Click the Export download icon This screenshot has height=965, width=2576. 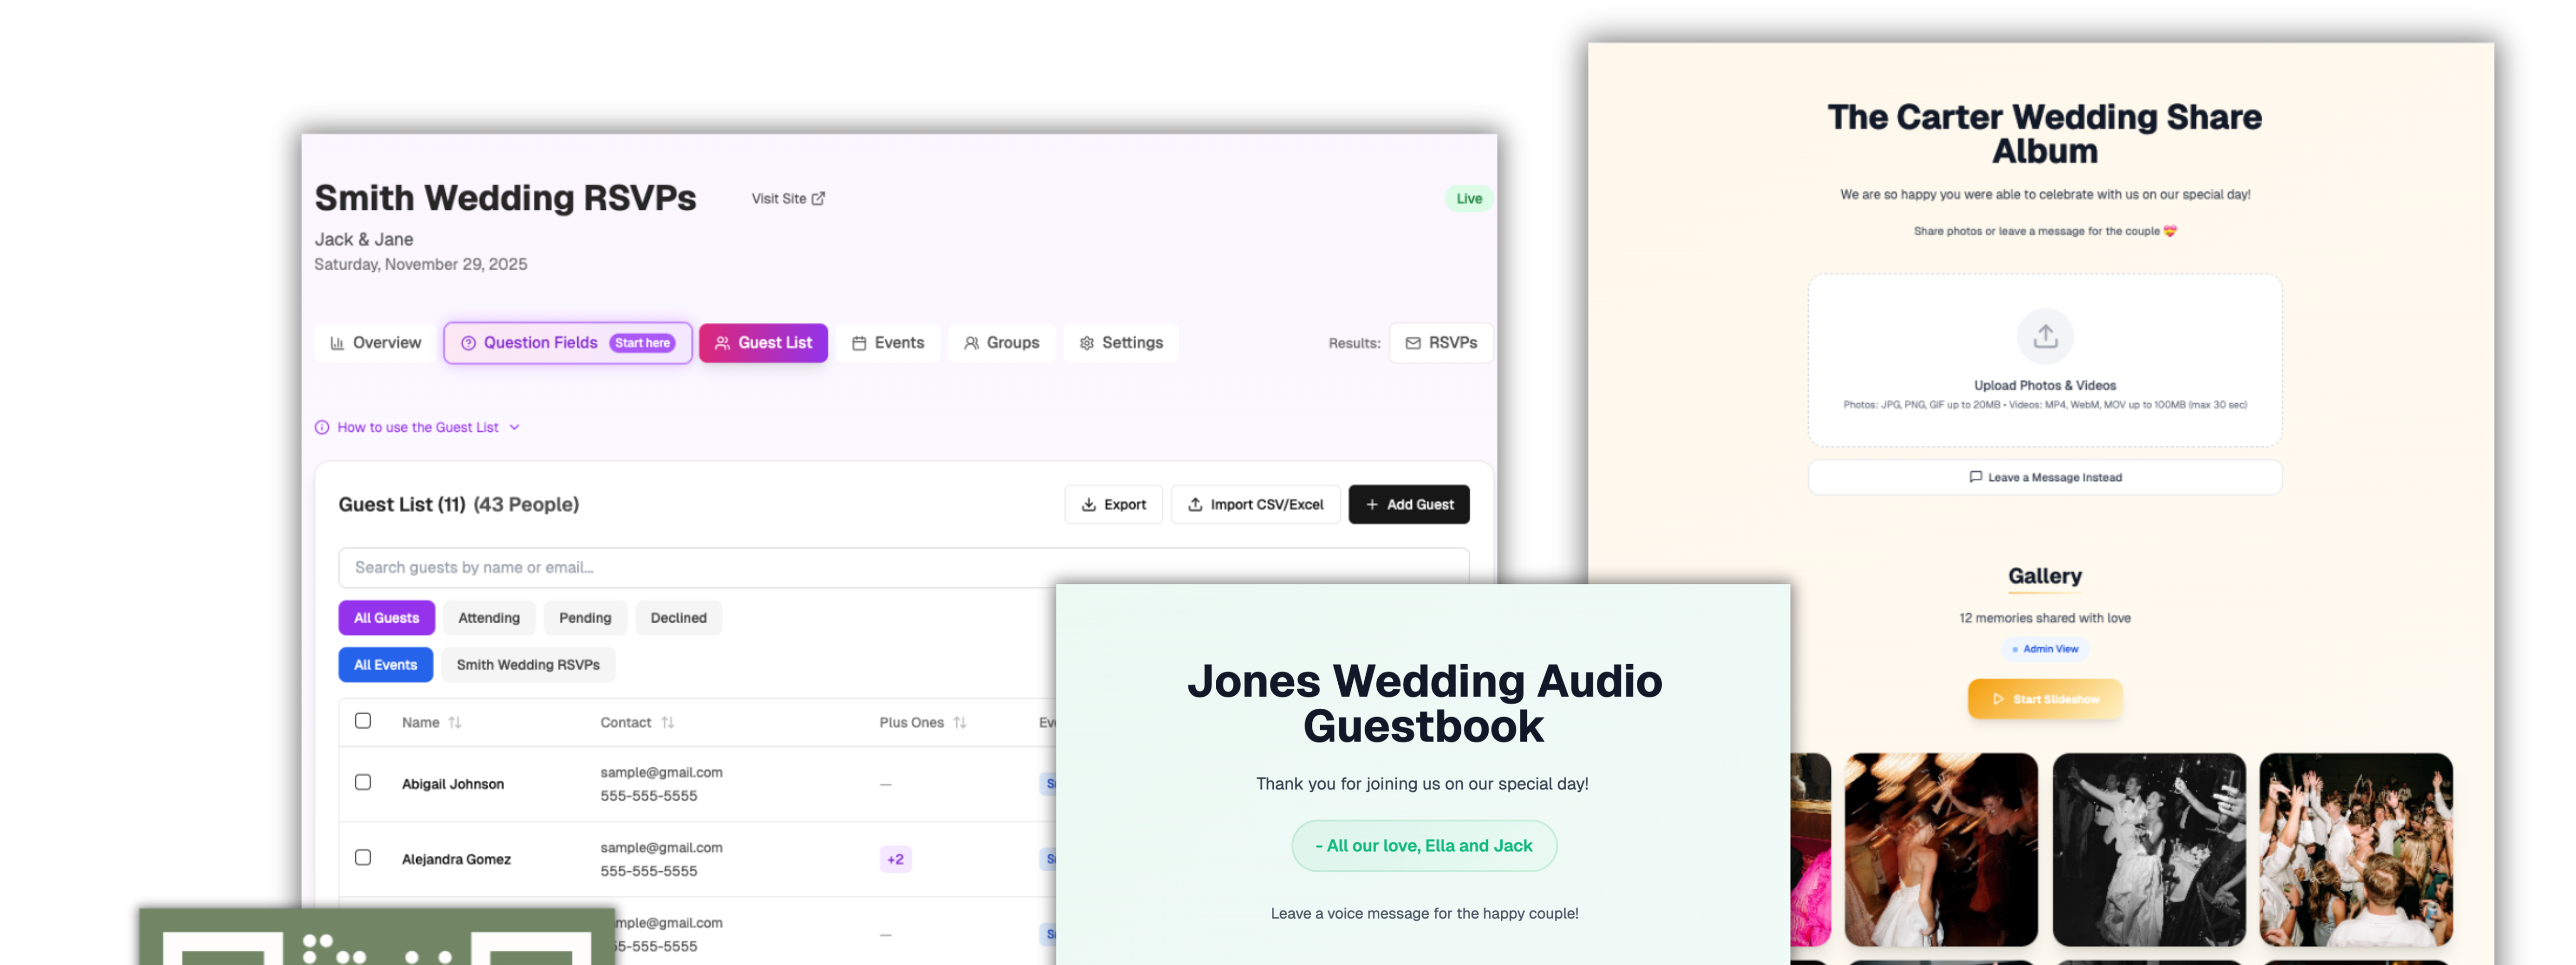coord(1088,505)
